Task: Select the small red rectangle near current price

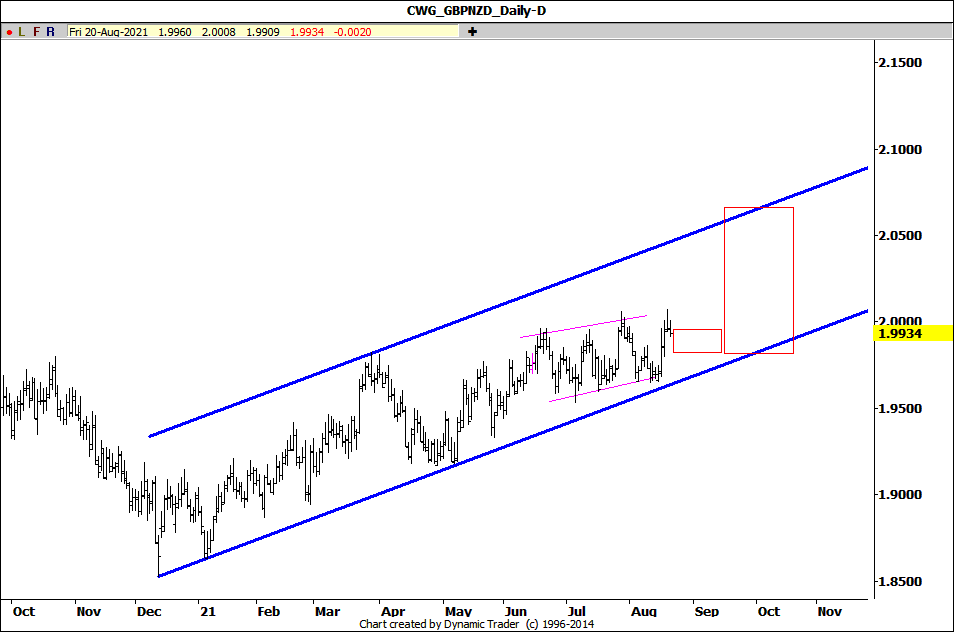Action: (697, 341)
